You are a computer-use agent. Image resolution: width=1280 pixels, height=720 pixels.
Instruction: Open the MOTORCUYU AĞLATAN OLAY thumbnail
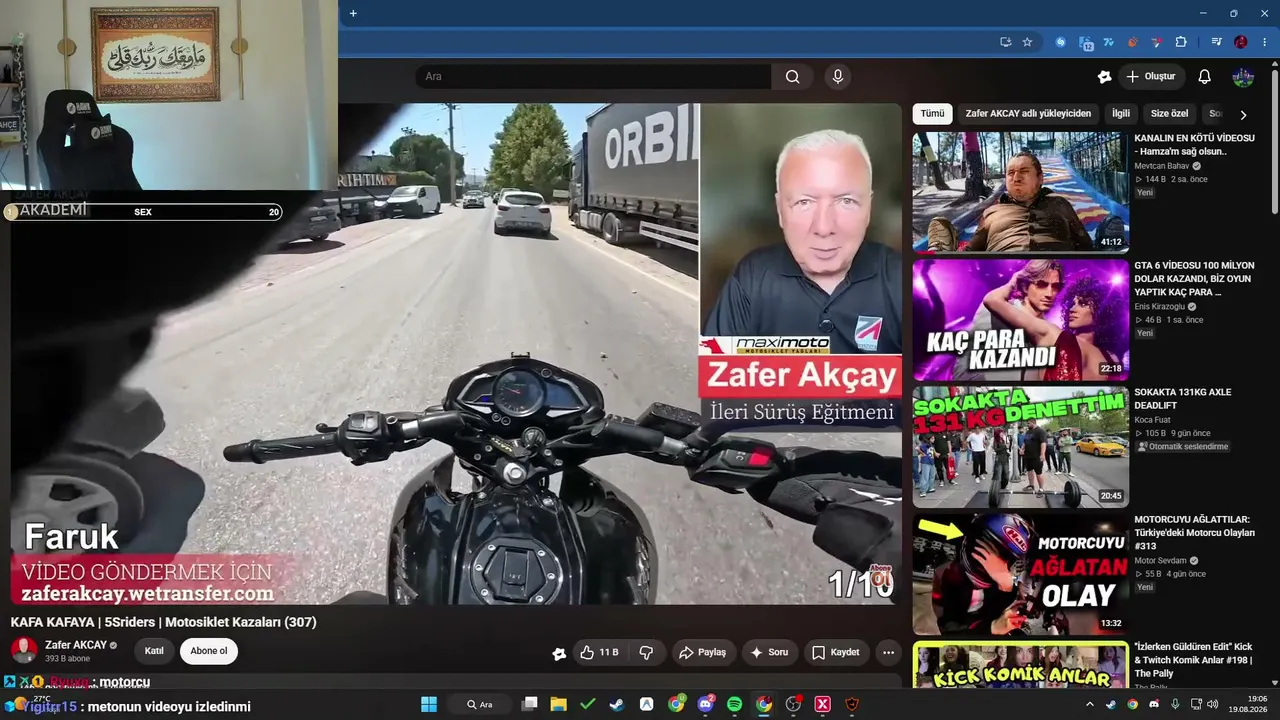pos(1020,574)
